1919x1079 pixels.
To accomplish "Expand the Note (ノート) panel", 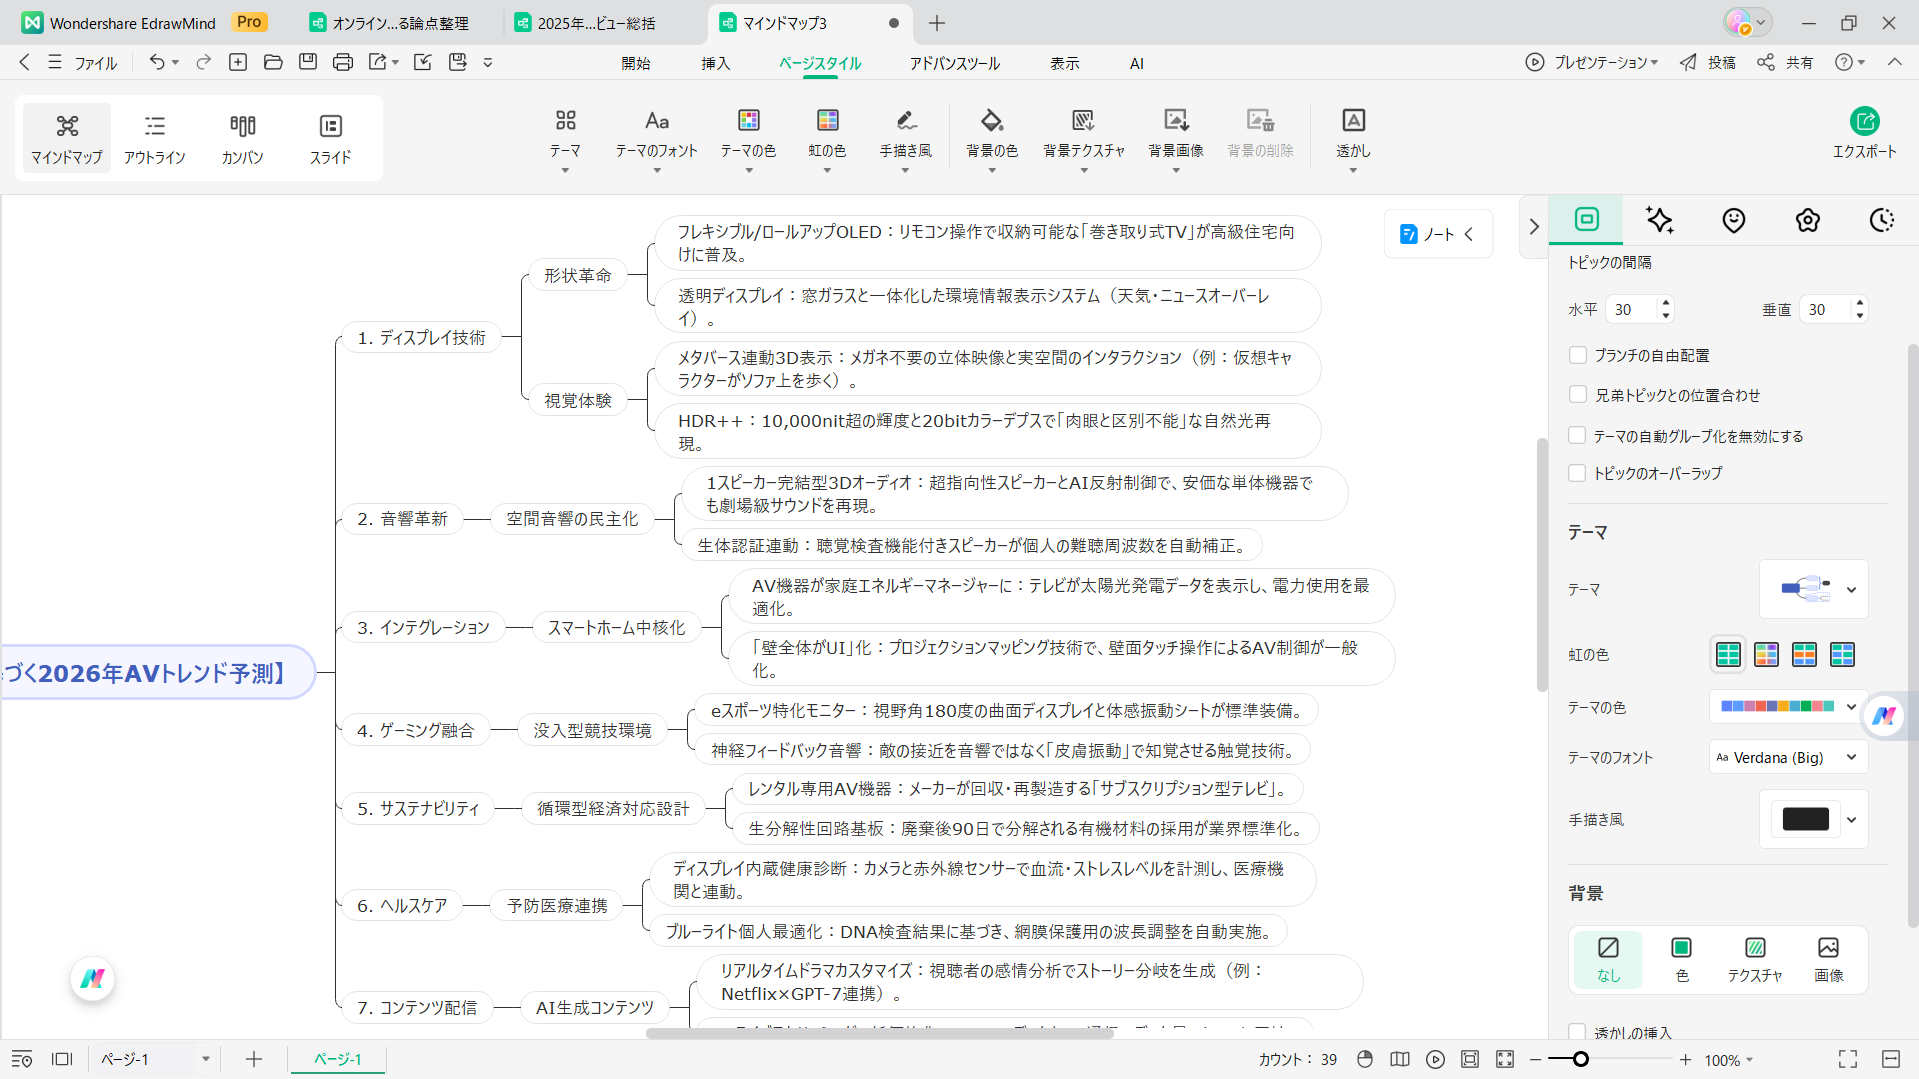I will click(1438, 234).
